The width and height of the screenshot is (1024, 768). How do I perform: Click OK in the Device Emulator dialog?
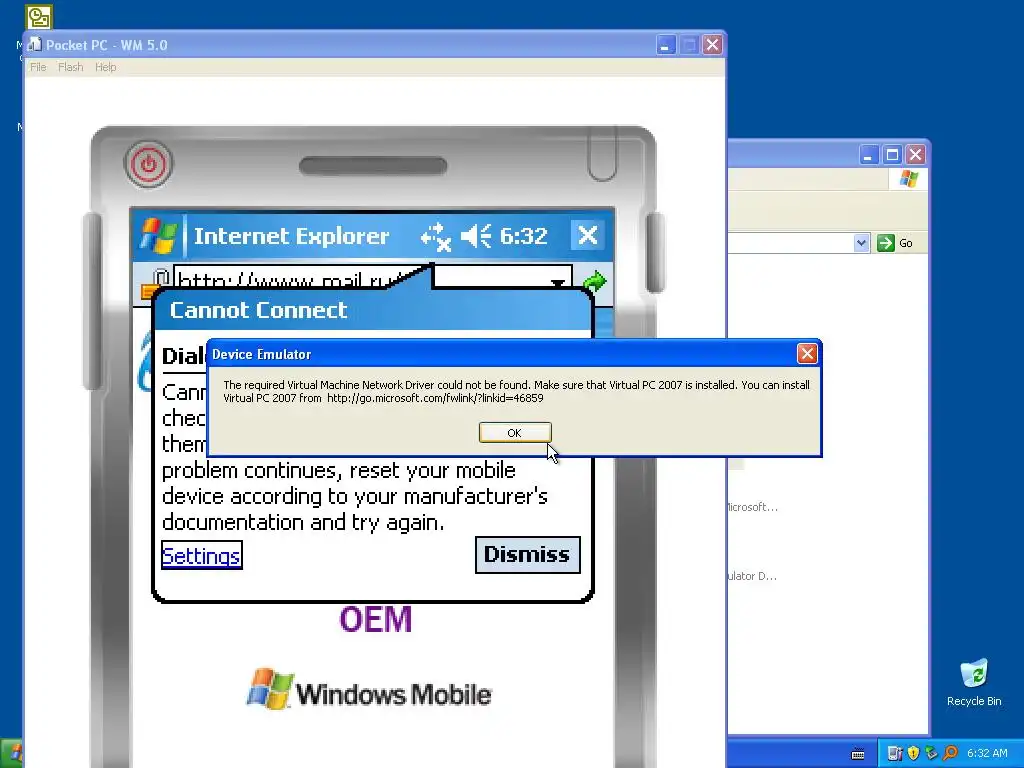[x=515, y=432]
